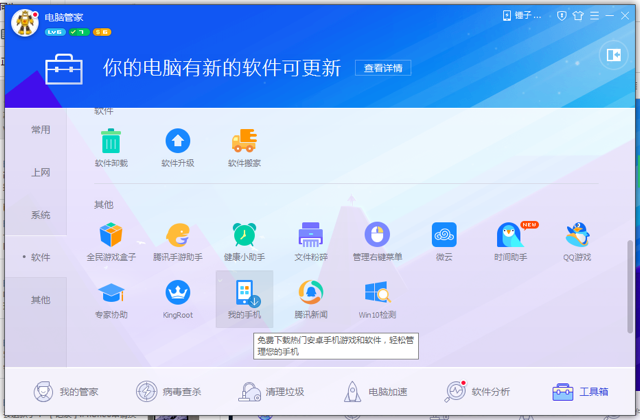Open the 文件粉碎 file shredder
The image size is (640, 420).
[x=311, y=242]
